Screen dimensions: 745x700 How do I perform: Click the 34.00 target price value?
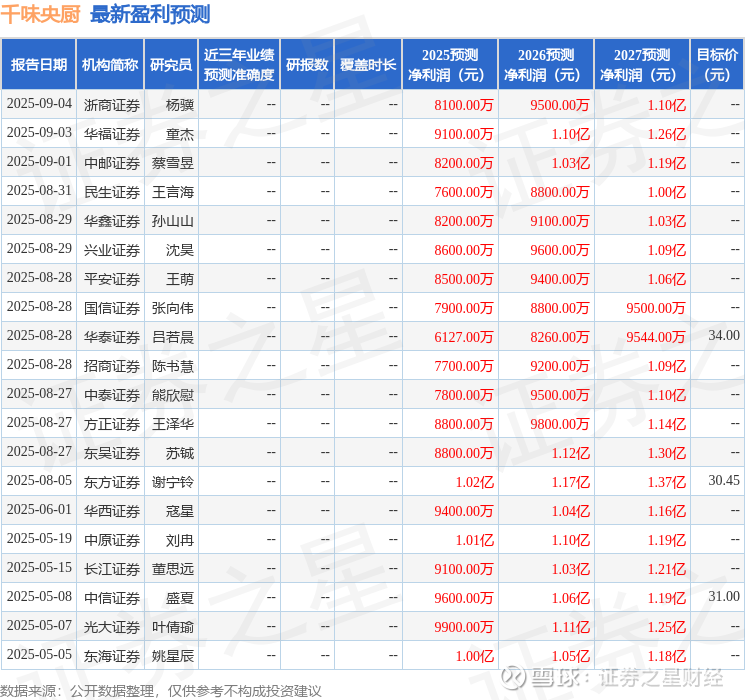(724, 335)
